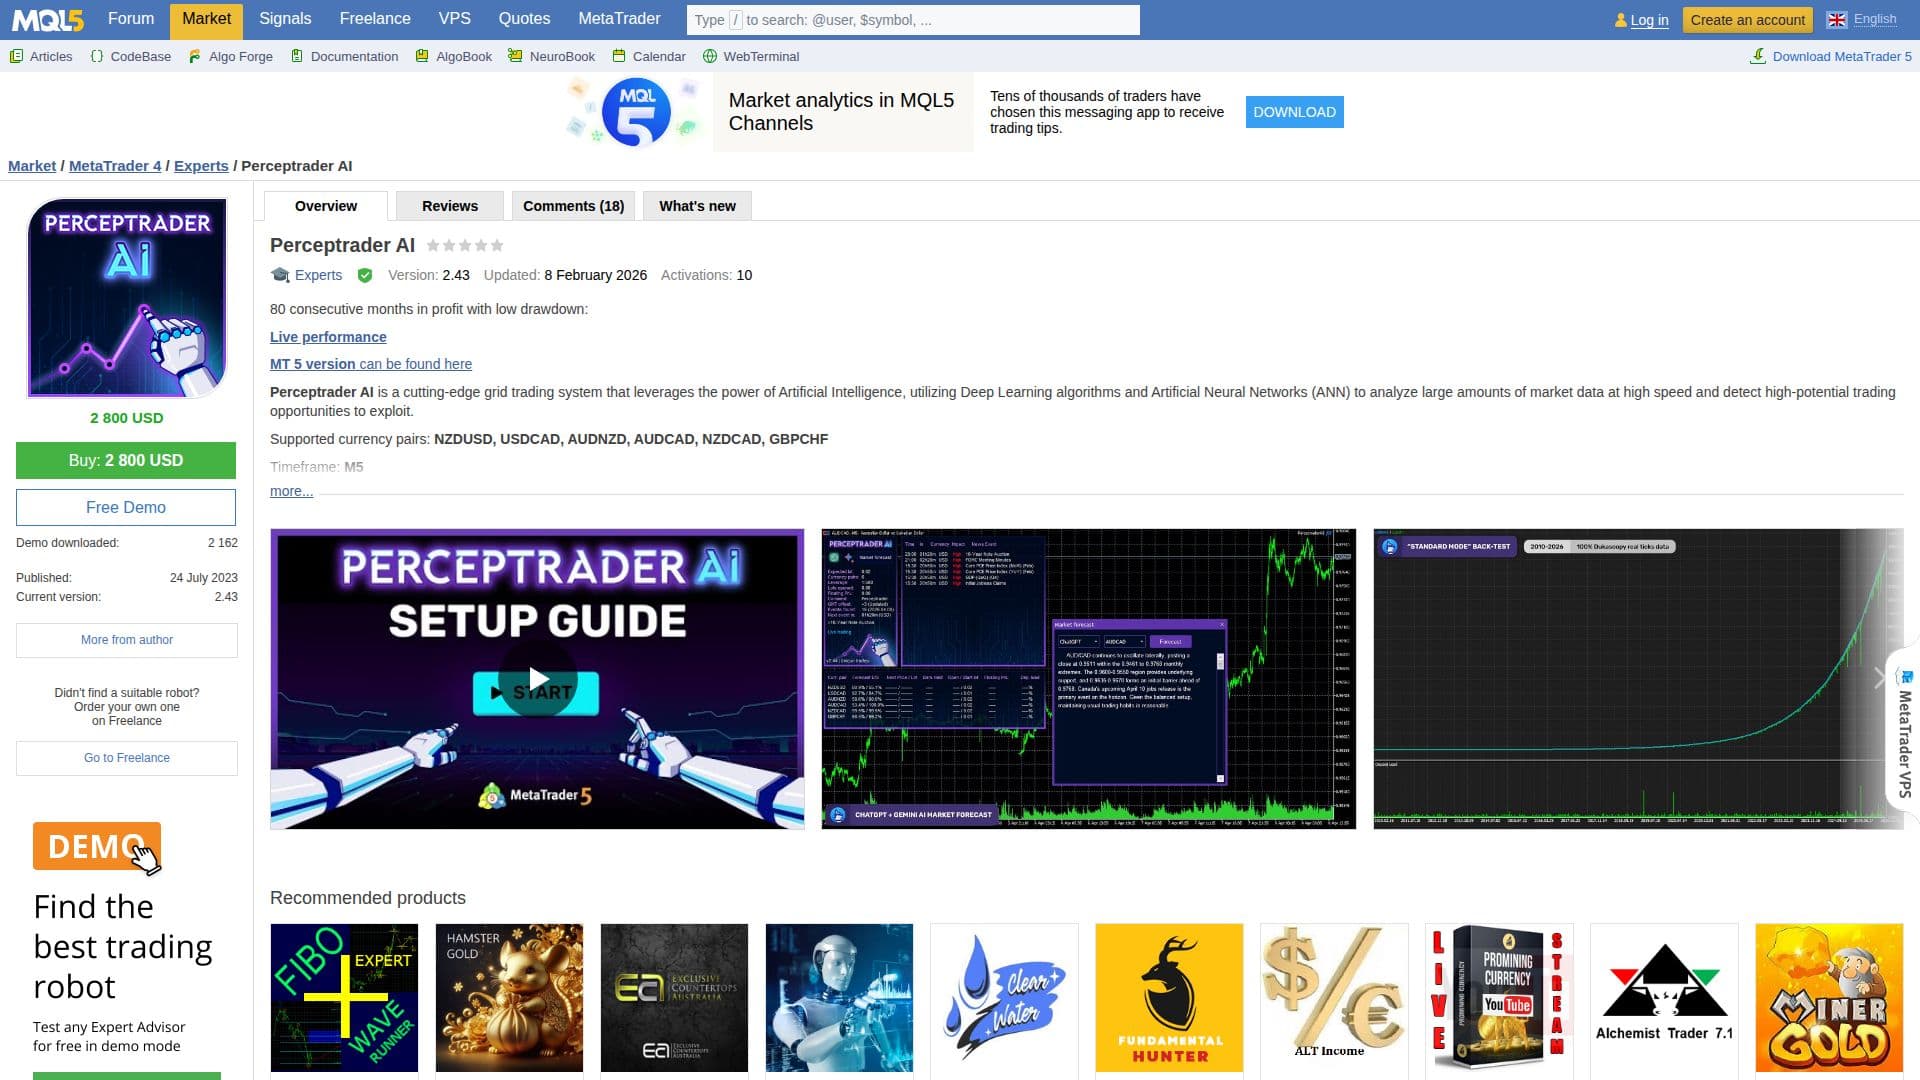Viewport: 1920px width, 1080px height.
Task: Click green verified checkmark badge
Action: pos(365,275)
